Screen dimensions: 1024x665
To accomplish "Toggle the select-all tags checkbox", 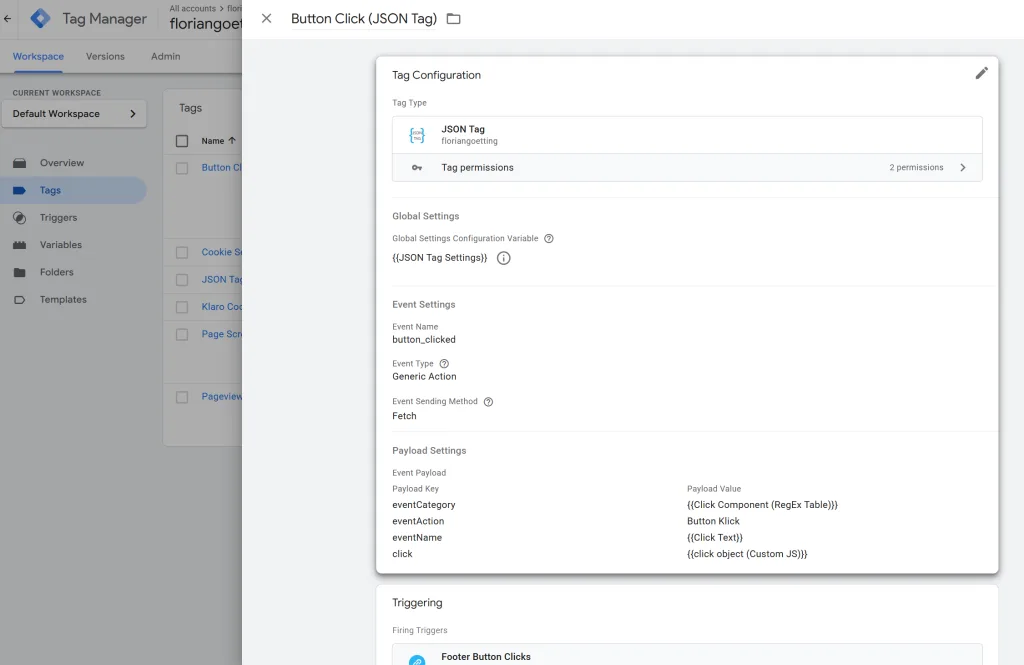I will [182, 141].
